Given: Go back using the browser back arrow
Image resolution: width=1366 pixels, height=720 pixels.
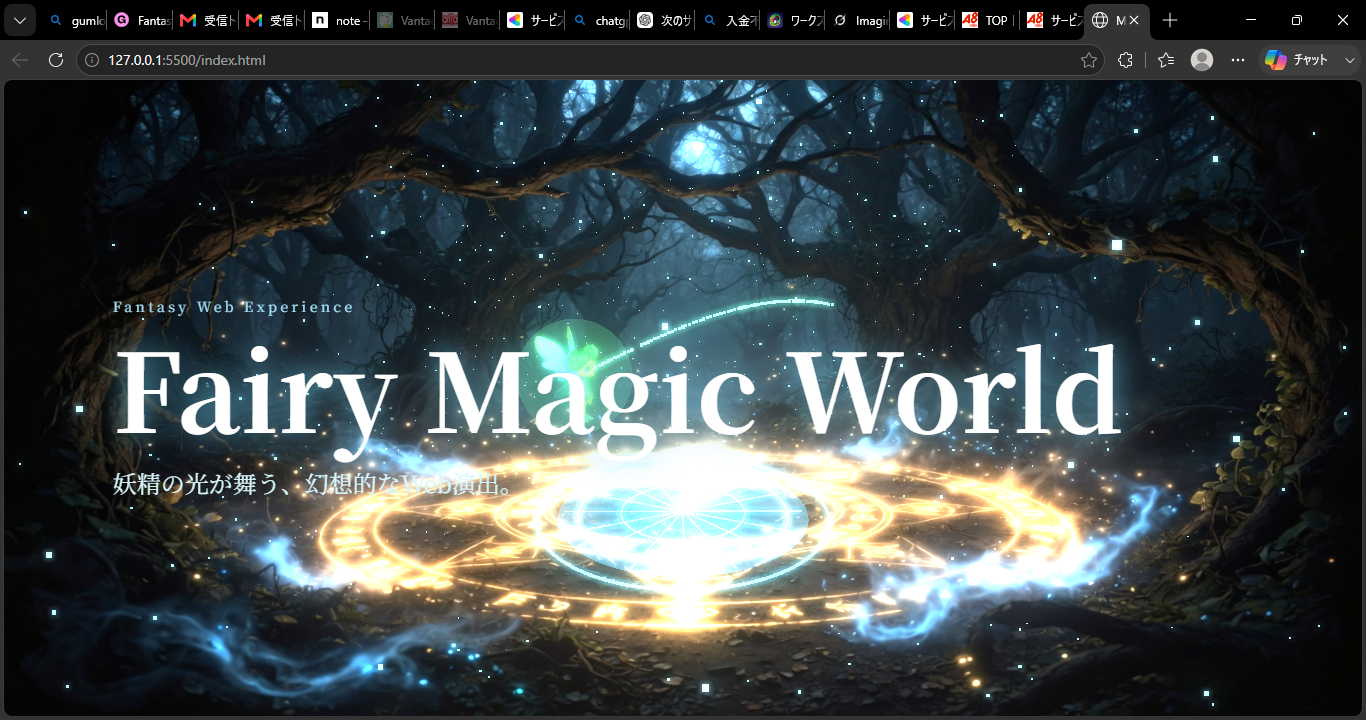Looking at the screenshot, I should [20, 60].
